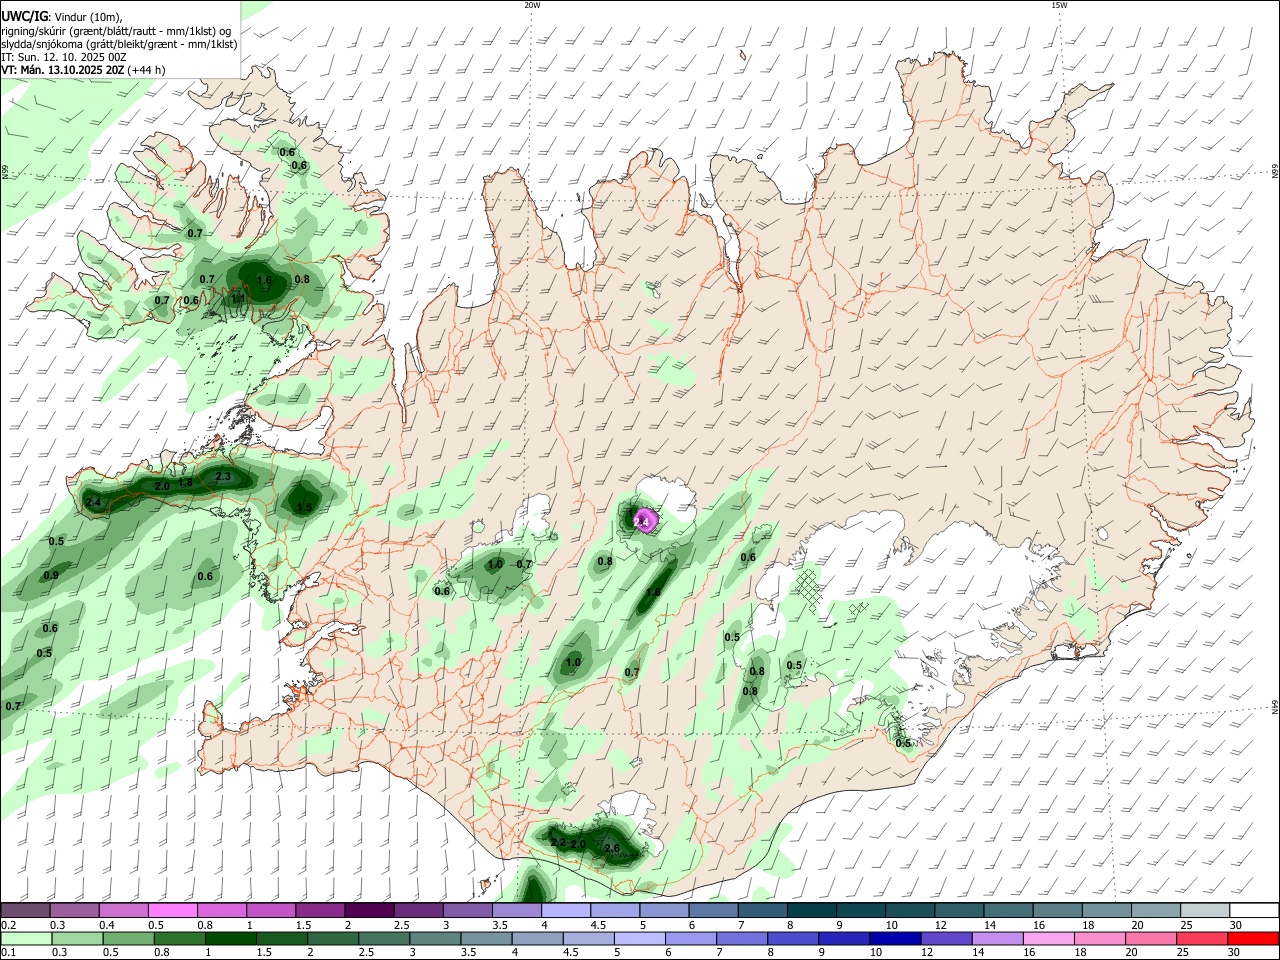Select the 'VT: Mán. 13.10.2025 20Z (+44 h)' line
Viewport: 1280px width, 960px height.
point(83,71)
